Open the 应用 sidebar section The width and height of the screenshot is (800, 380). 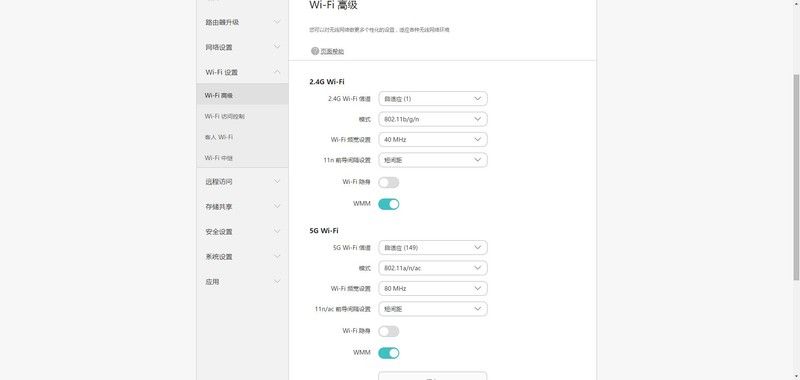tap(242, 282)
